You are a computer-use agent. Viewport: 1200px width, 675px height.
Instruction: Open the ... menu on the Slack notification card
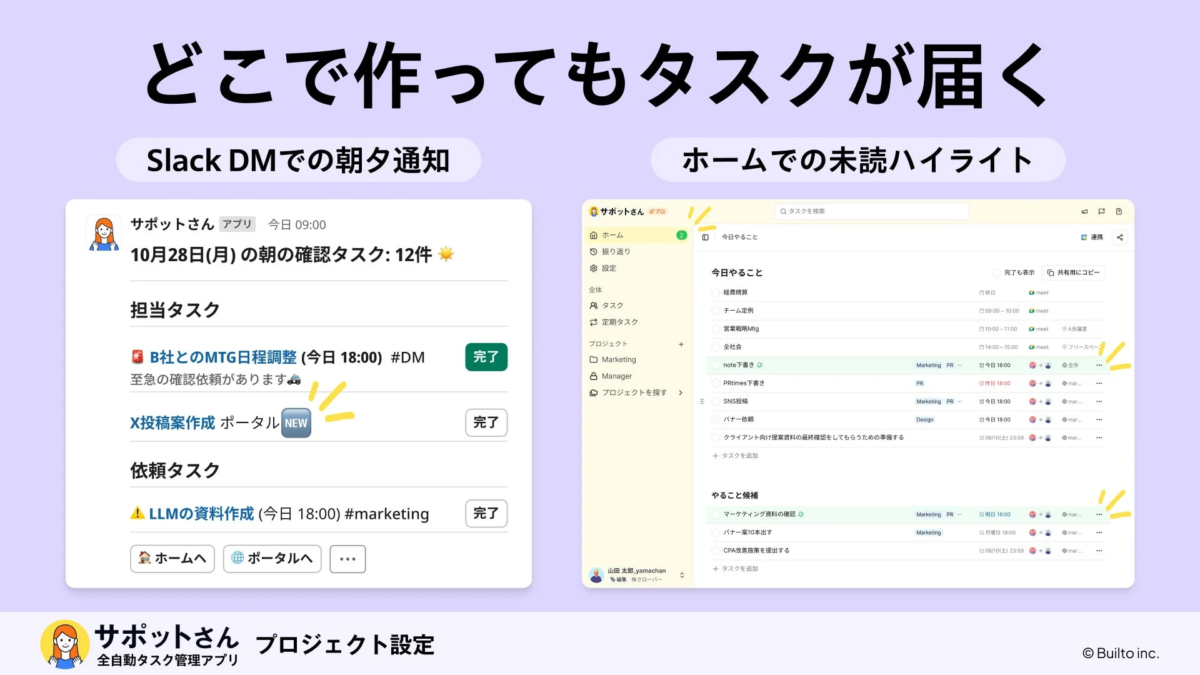click(347, 559)
